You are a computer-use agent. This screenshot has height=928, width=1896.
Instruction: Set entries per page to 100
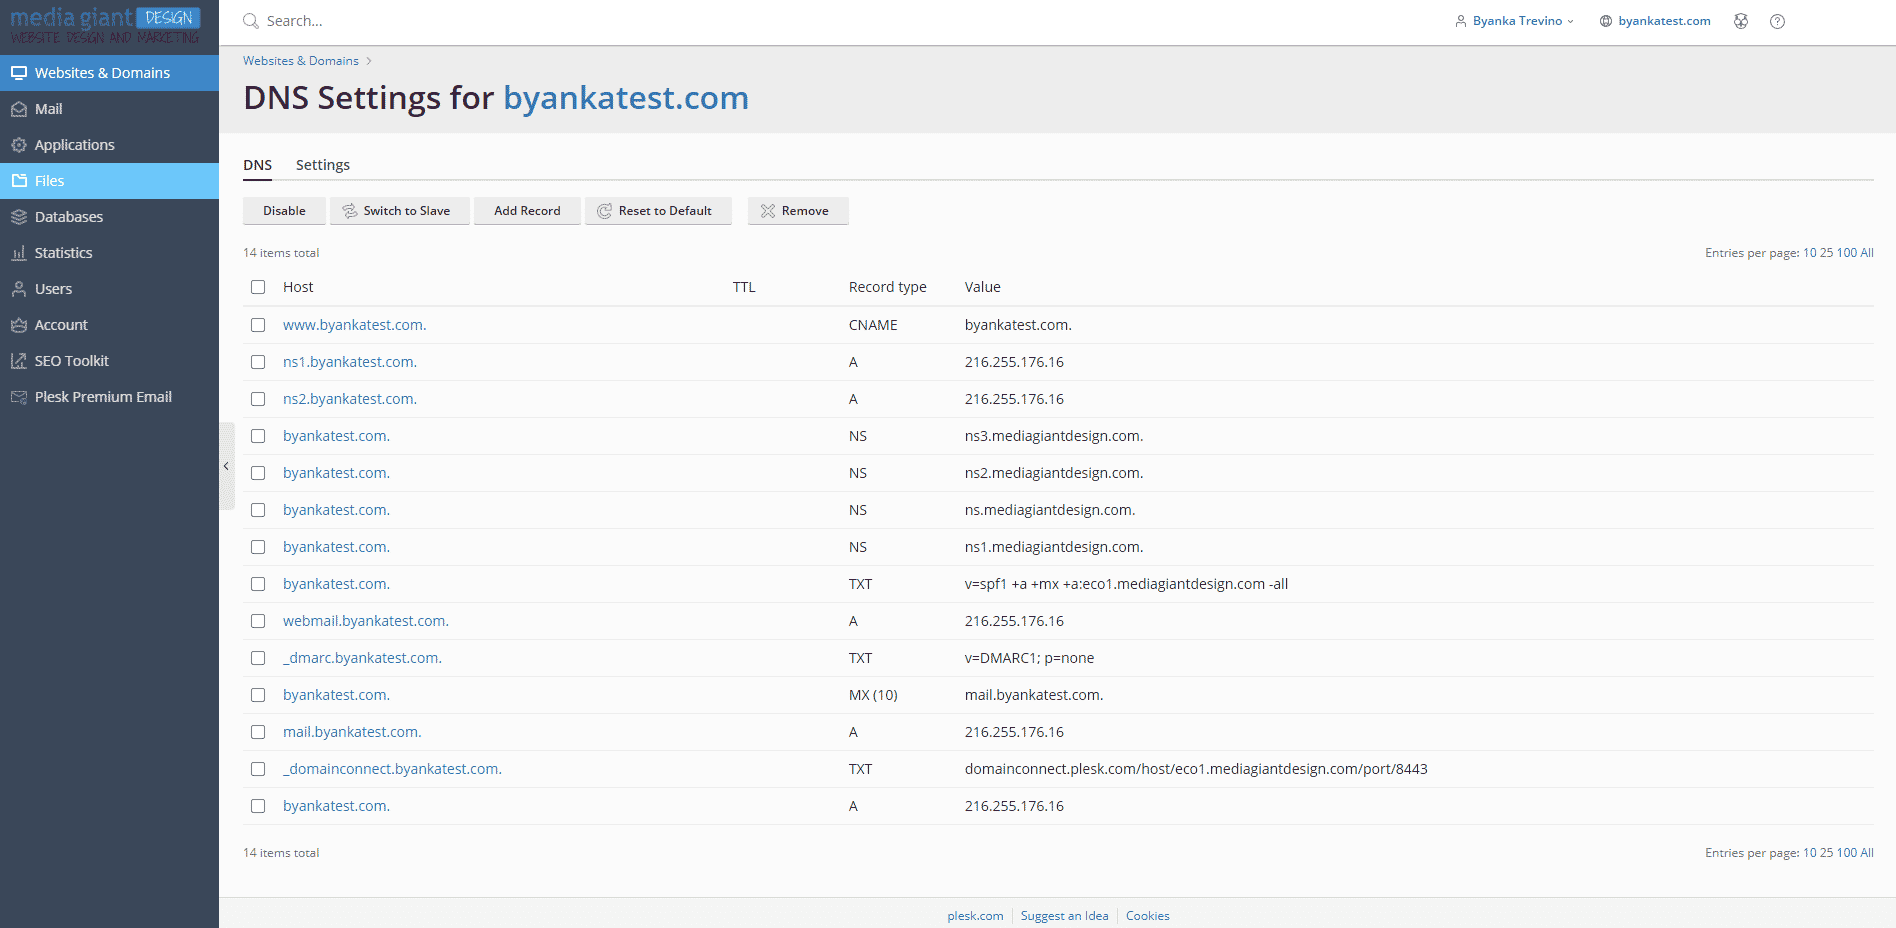point(1846,252)
